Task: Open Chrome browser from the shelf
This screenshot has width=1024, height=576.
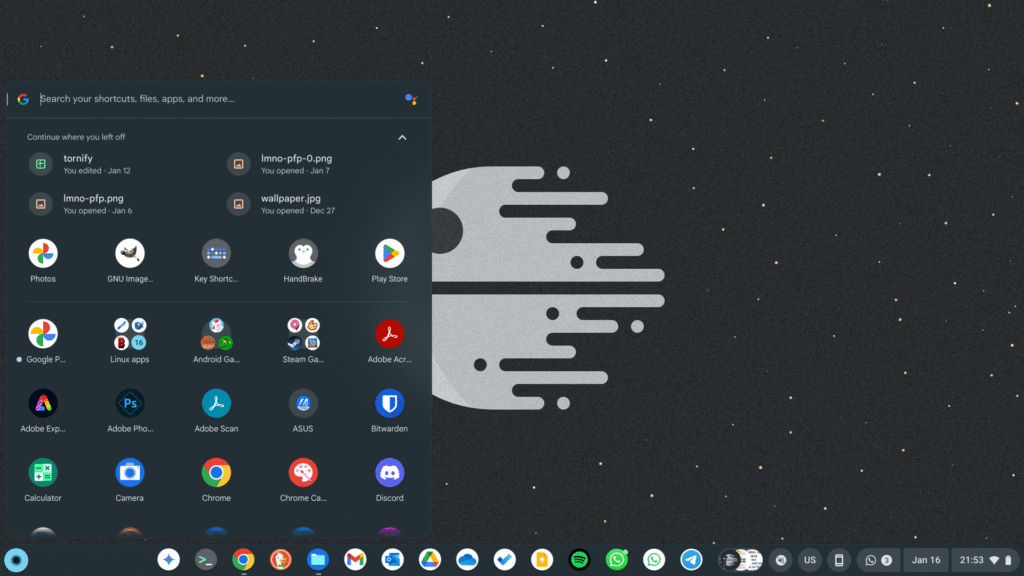Action: [243, 560]
